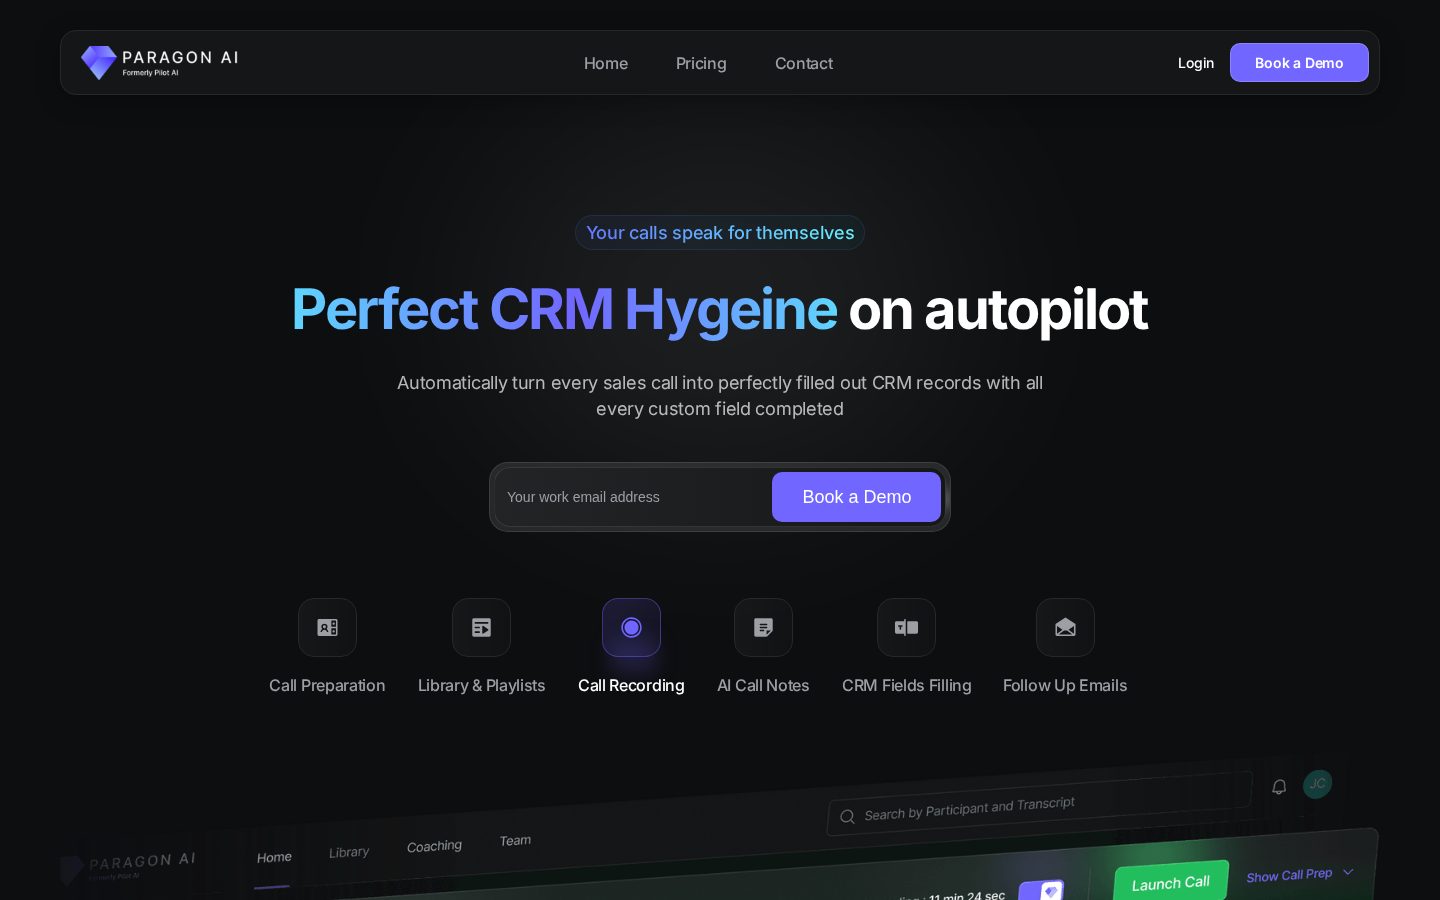Open the JC user avatar
Screen dimensions: 1440x900
[x=1318, y=784]
